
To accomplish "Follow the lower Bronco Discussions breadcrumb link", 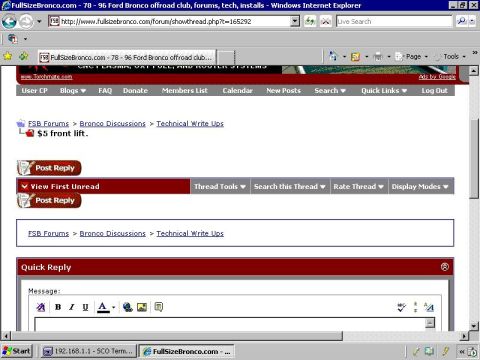I will [112, 234].
